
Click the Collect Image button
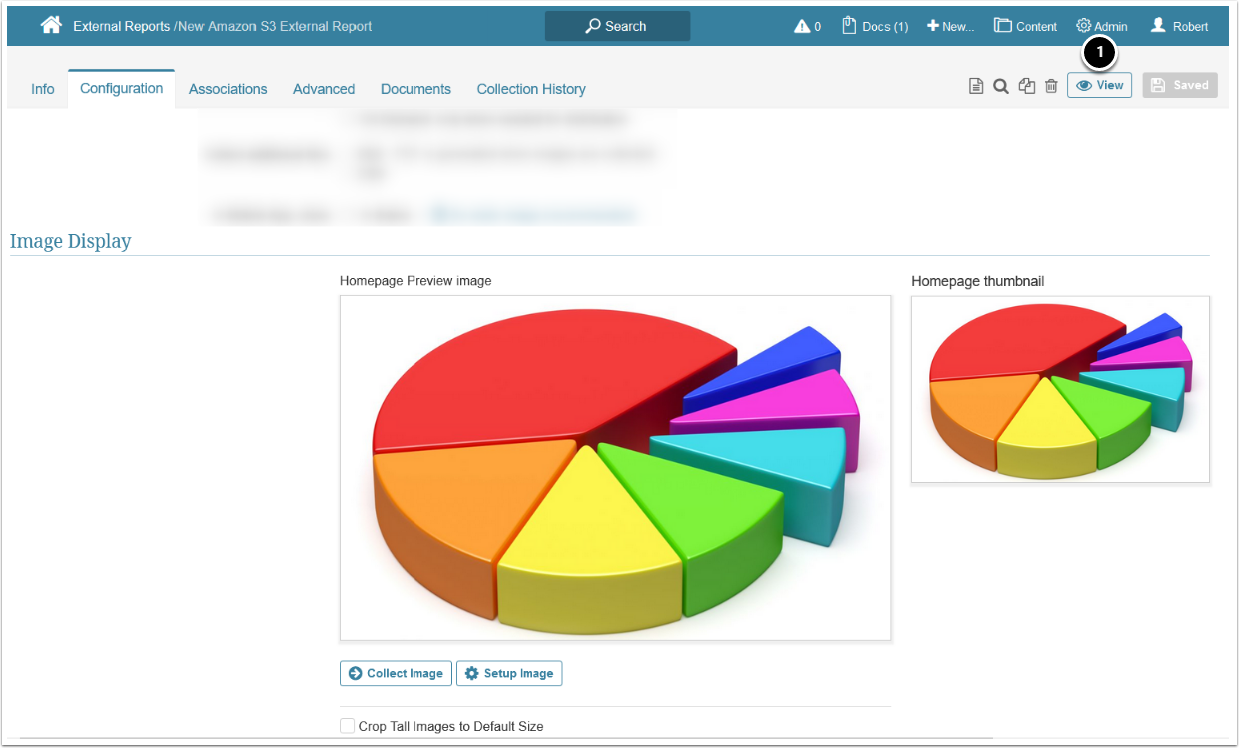tap(396, 673)
